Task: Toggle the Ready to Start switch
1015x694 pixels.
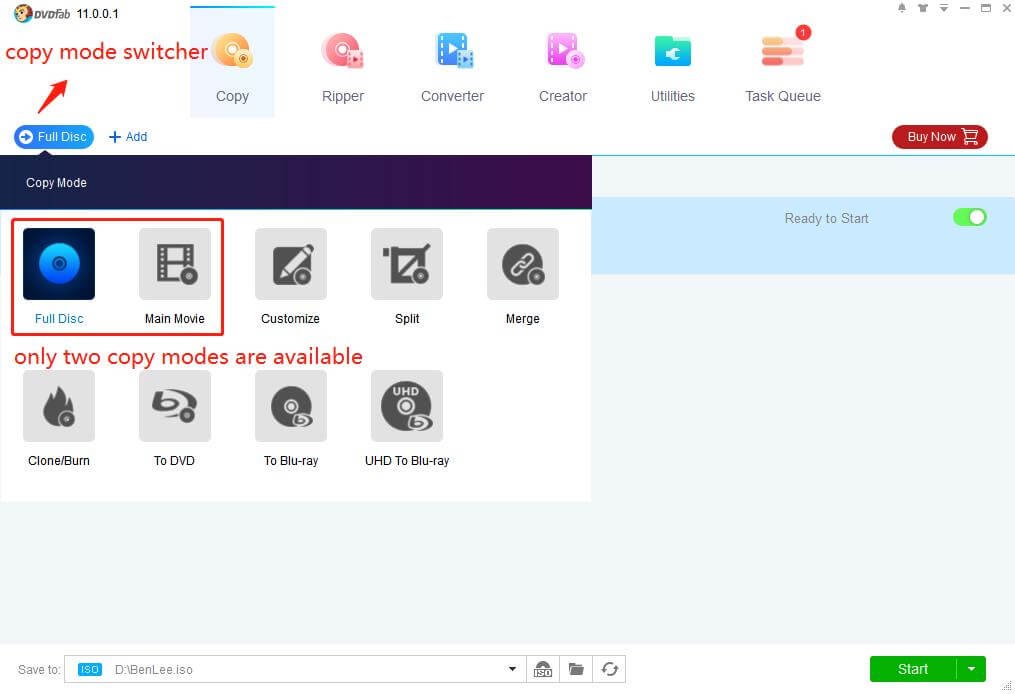Action: tap(968, 217)
